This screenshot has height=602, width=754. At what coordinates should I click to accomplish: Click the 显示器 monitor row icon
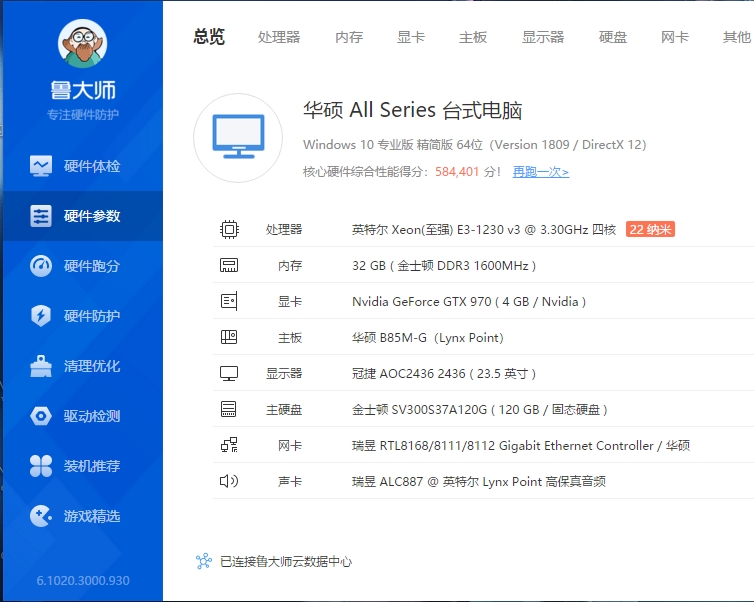pyautogui.click(x=229, y=374)
